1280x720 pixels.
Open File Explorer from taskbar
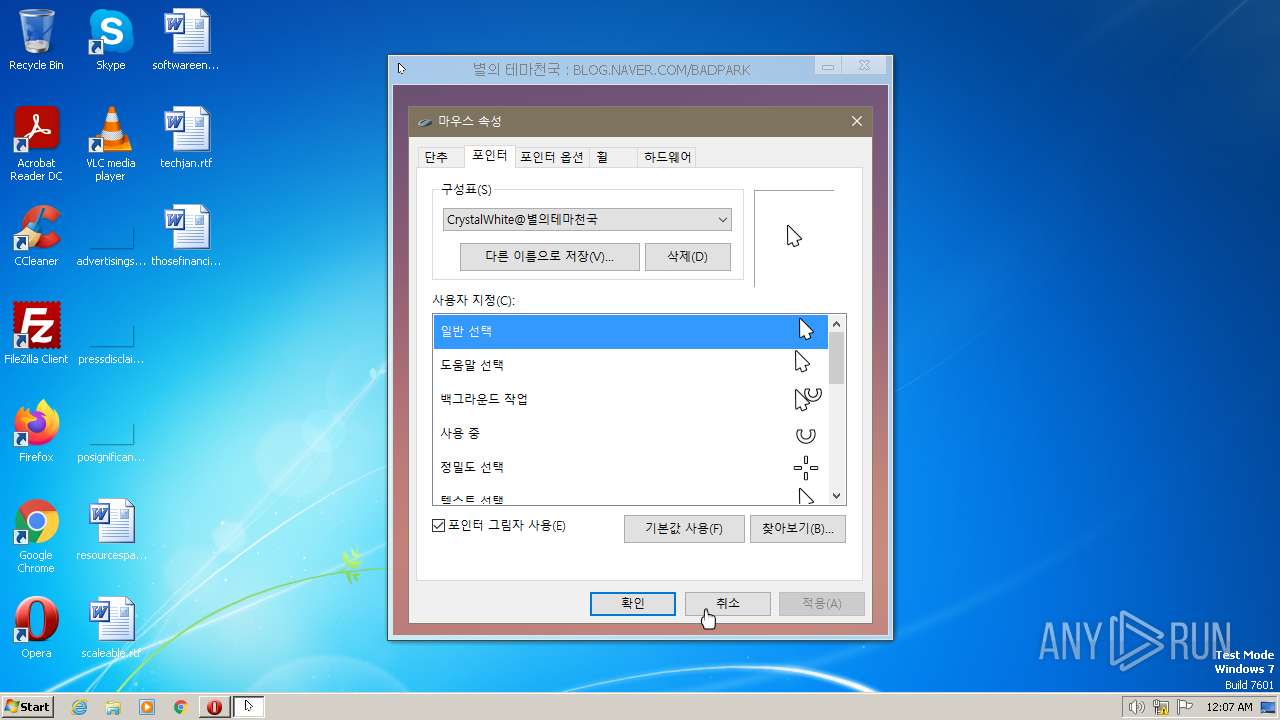pyautogui.click(x=113, y=707)
